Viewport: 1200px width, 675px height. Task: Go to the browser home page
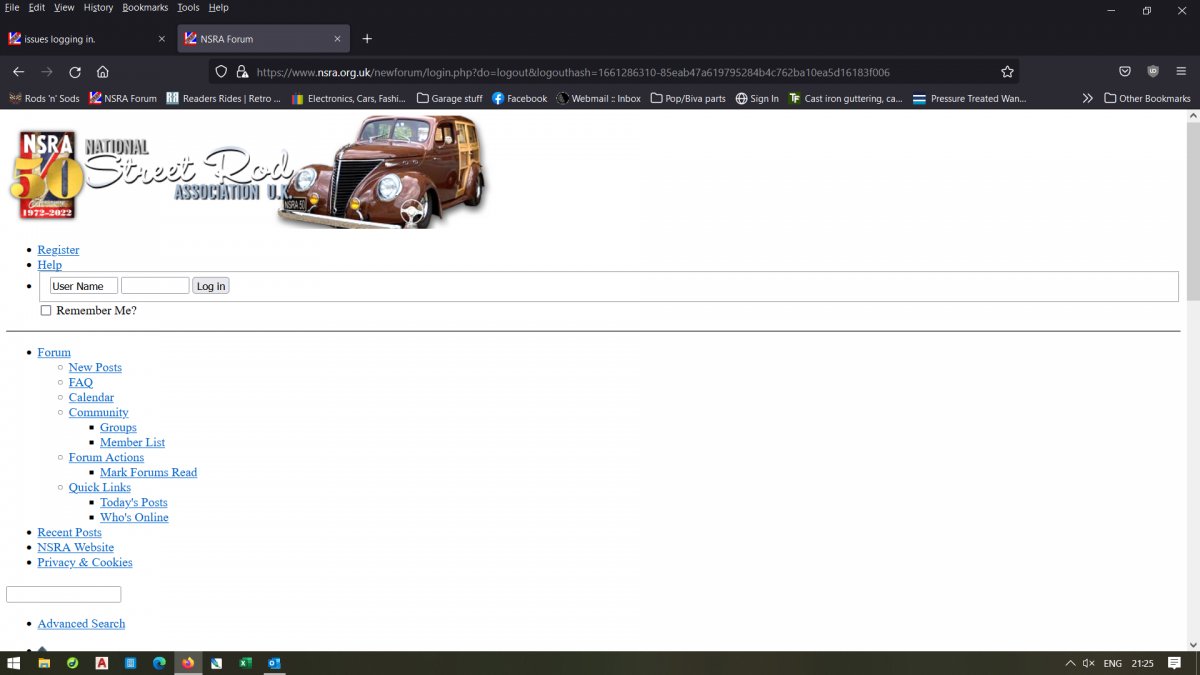[x=102, y=72]
